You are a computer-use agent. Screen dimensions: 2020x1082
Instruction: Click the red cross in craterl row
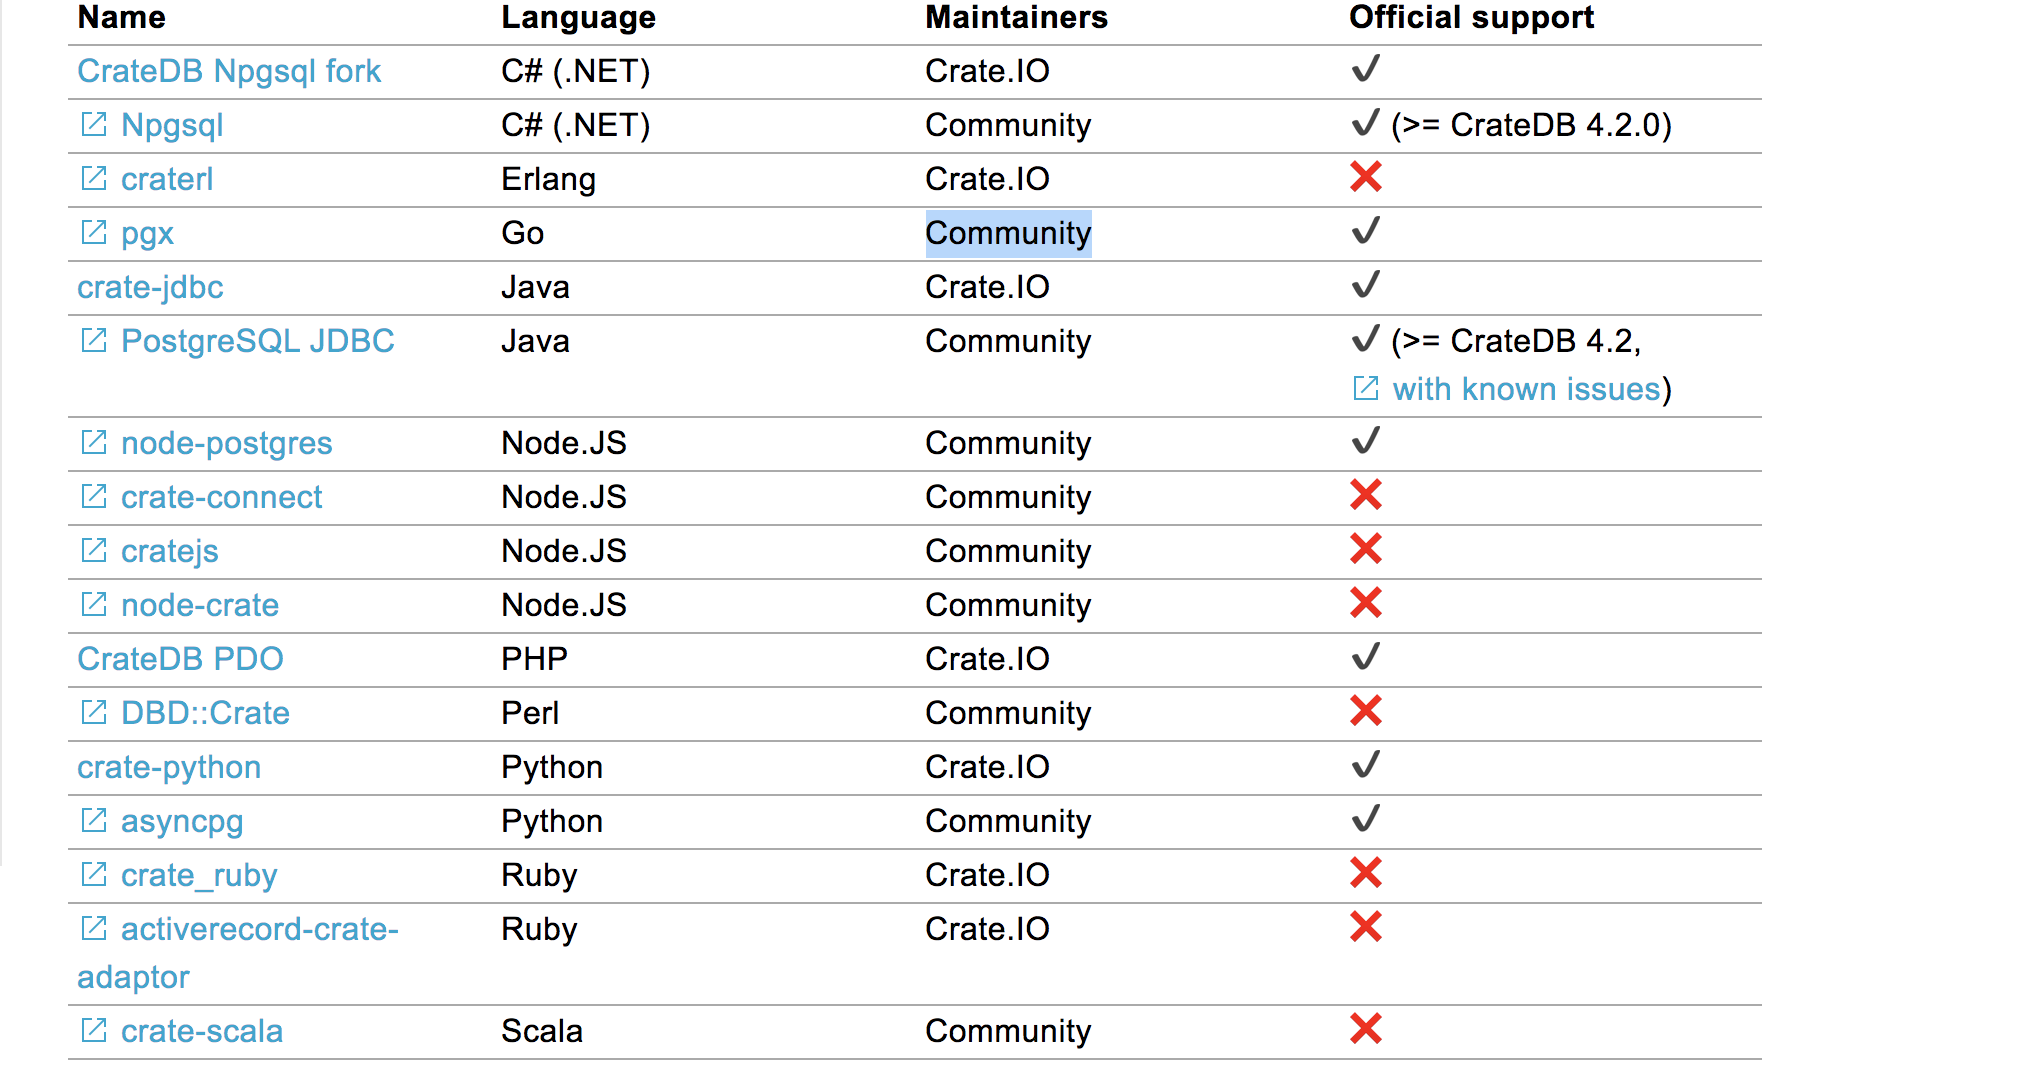click(1366, 177)
